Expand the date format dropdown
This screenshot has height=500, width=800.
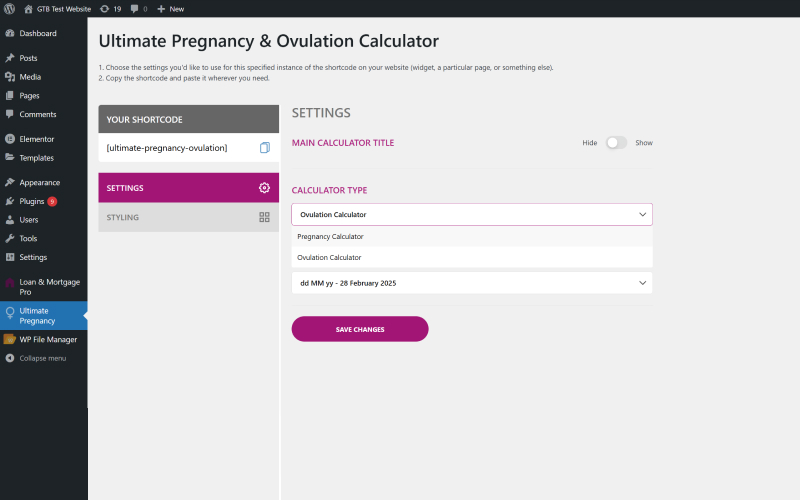472,283
